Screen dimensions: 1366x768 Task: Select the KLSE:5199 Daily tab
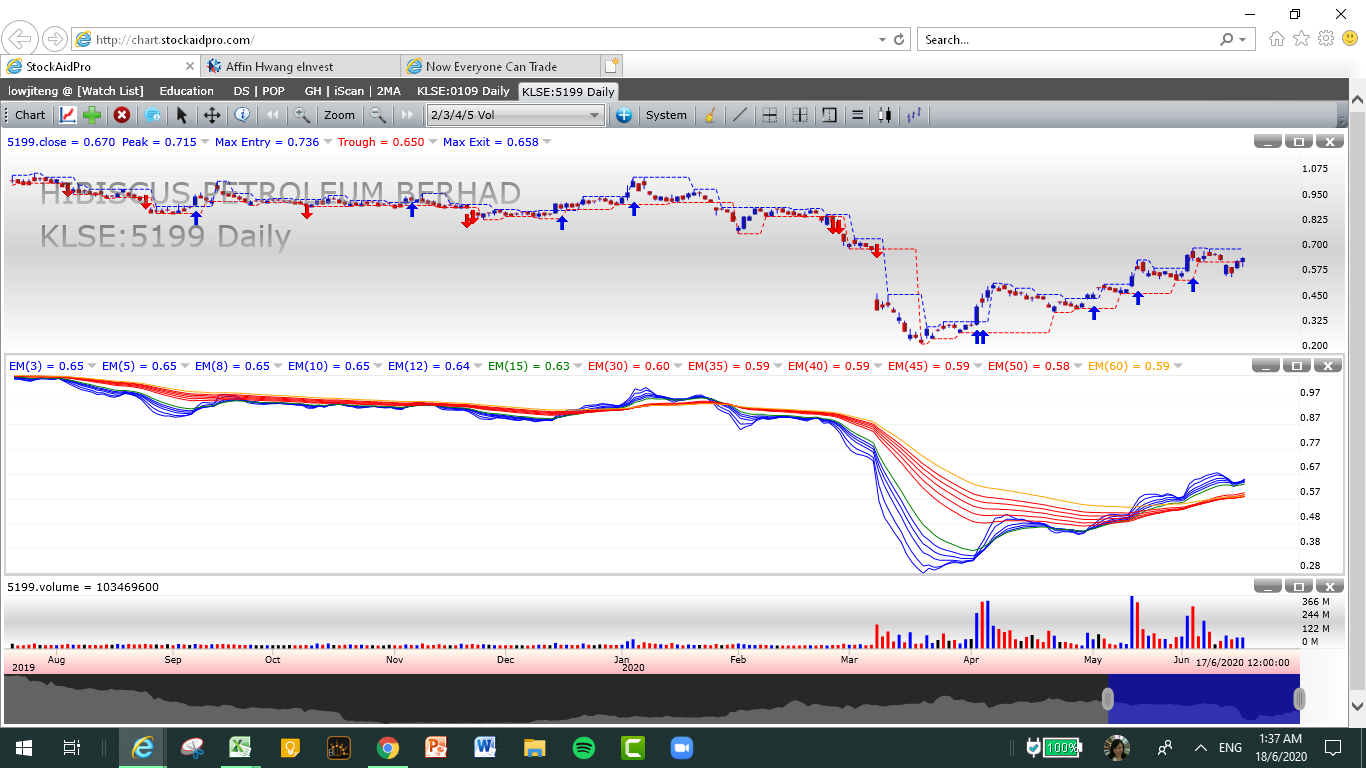pos(568,92)
